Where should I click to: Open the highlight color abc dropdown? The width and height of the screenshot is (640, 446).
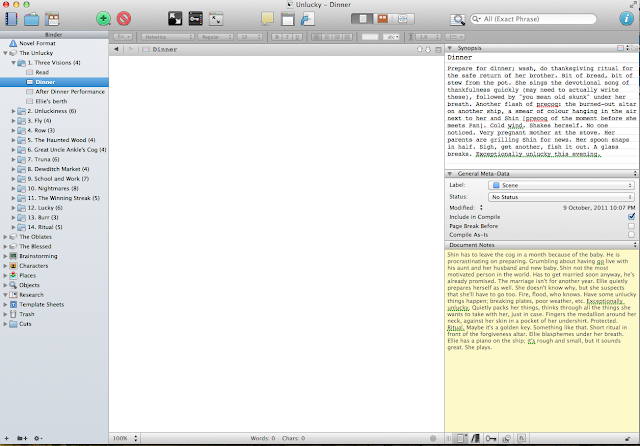pyautogui.click(x=391, y=37)
